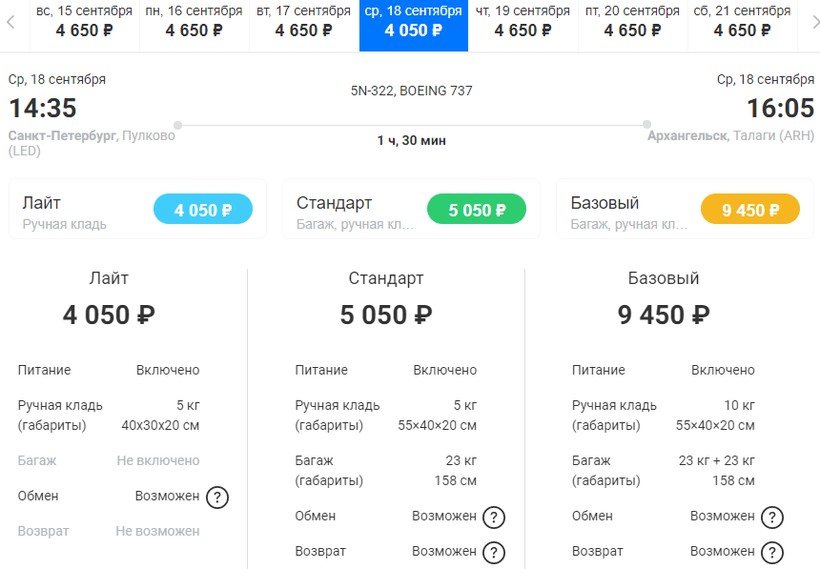Click the Лайт tariff card title
The image size is (820, 569).
(41, 203)
